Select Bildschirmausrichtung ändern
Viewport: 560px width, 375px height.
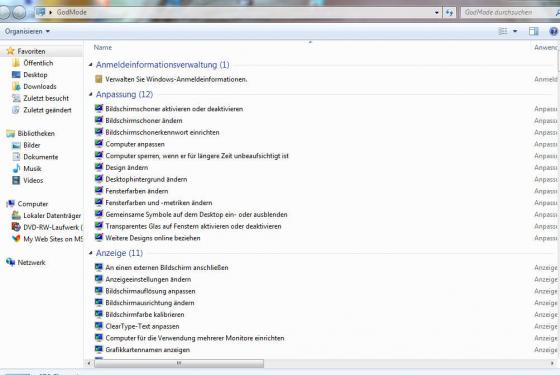[150, 303]
